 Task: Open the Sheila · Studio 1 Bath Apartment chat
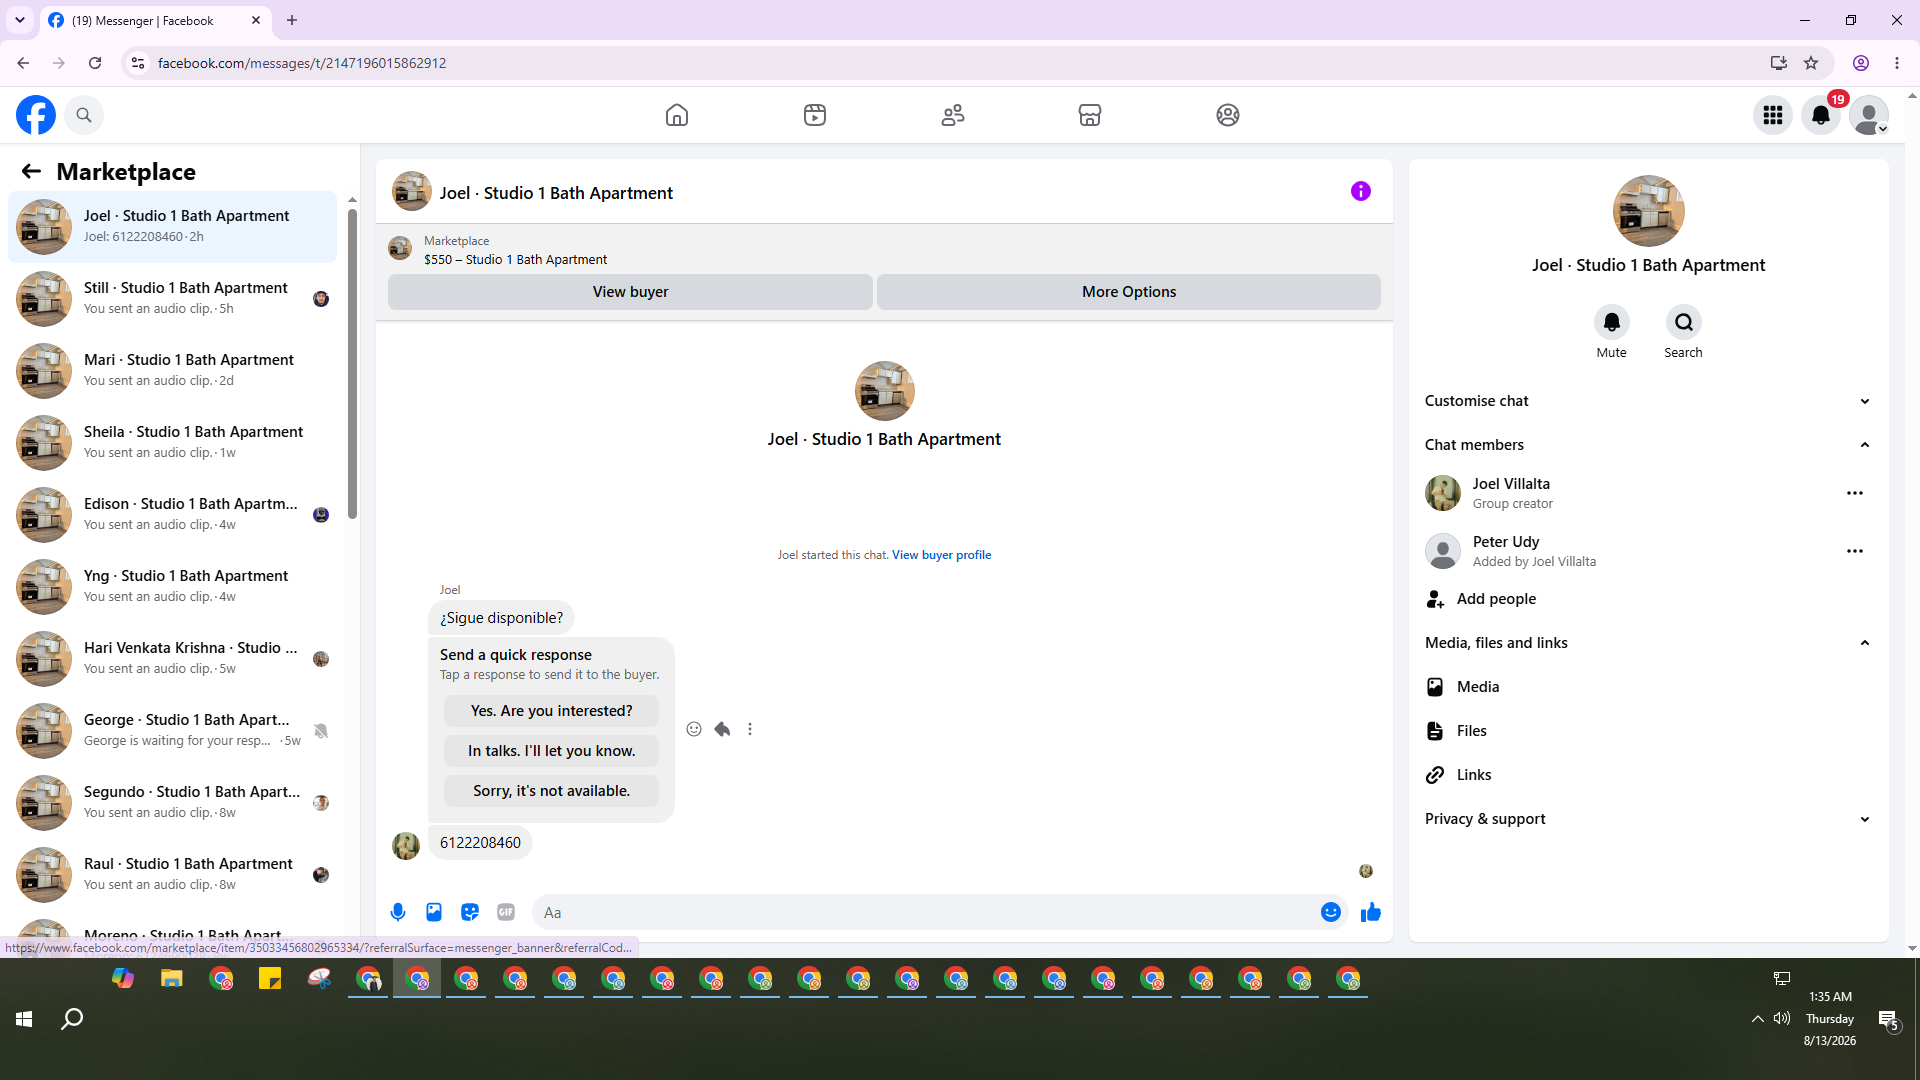pyautogui.click(x=172, y=443)
